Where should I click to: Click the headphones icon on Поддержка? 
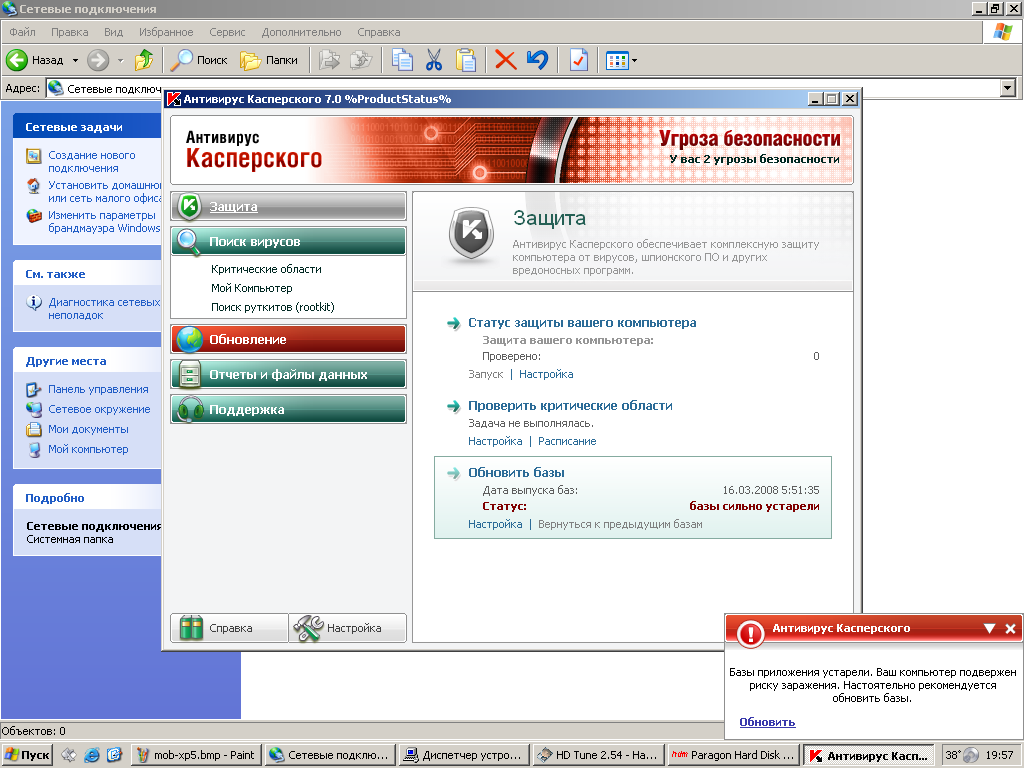190,410
